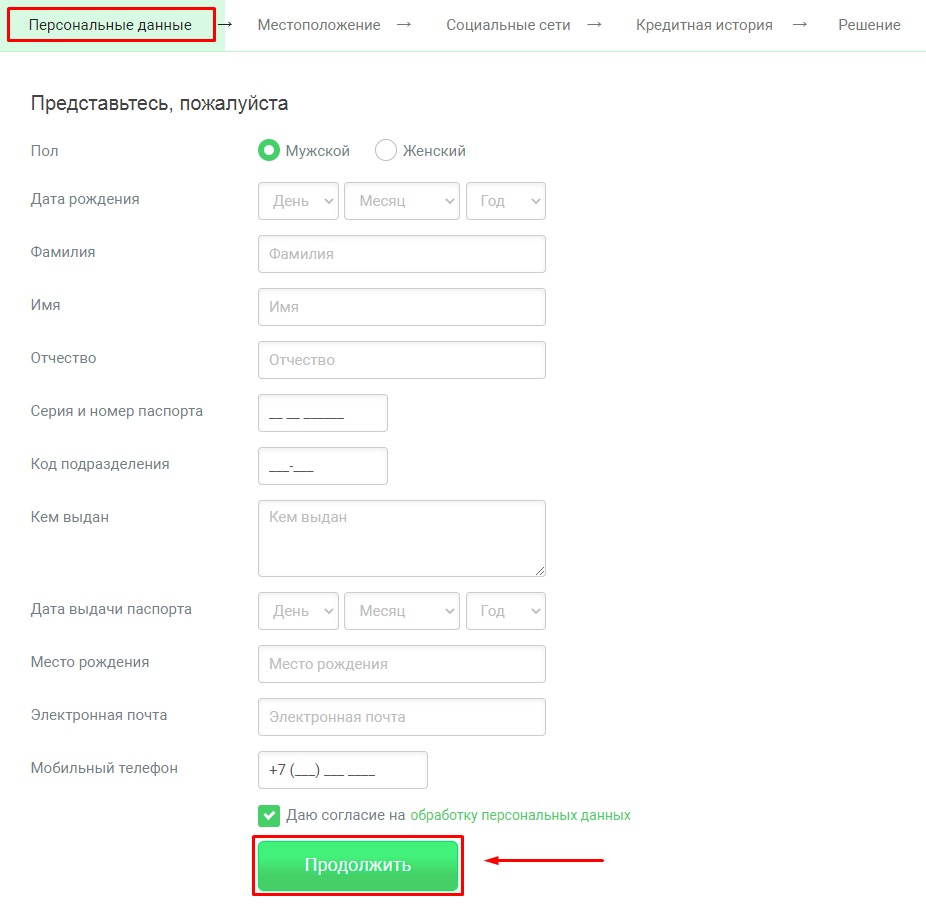The width and height of the screenshot is (926, 911).
Task: Click the Персональные данные tab
Action: tap(110, 25)
